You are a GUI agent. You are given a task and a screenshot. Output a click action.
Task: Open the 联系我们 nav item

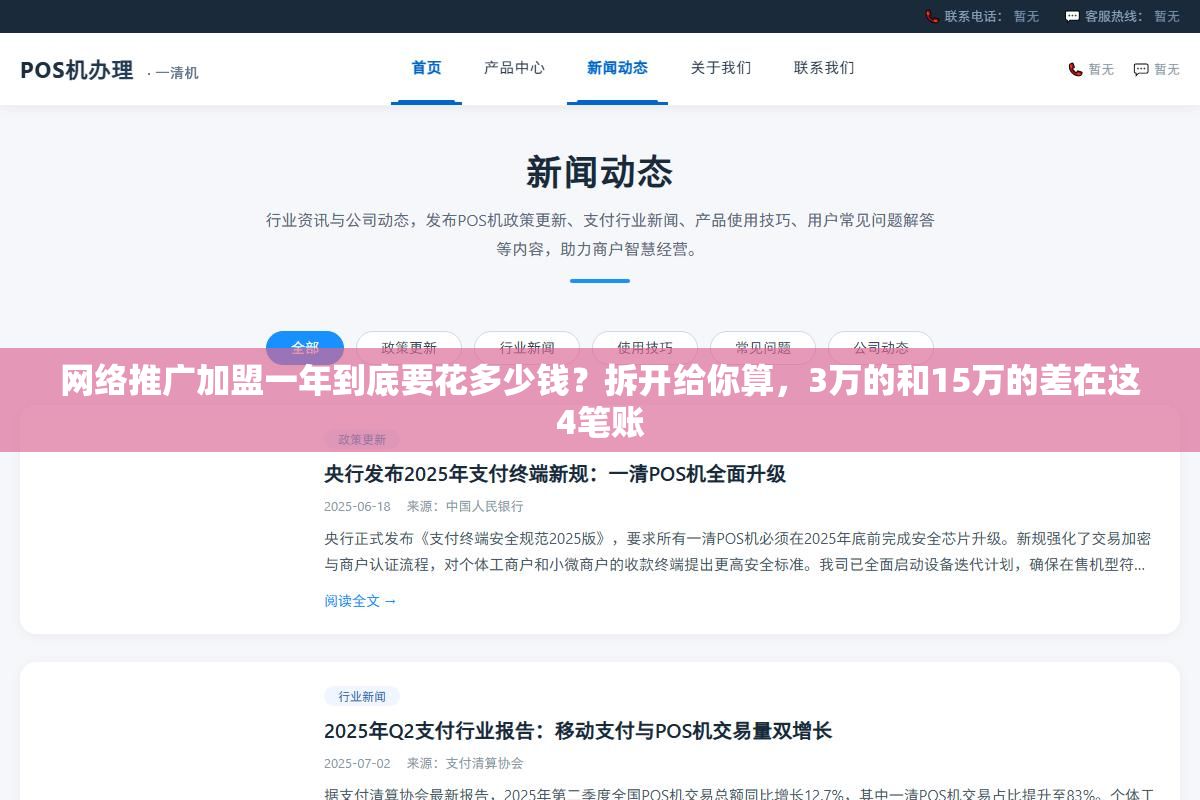point(824,68)
